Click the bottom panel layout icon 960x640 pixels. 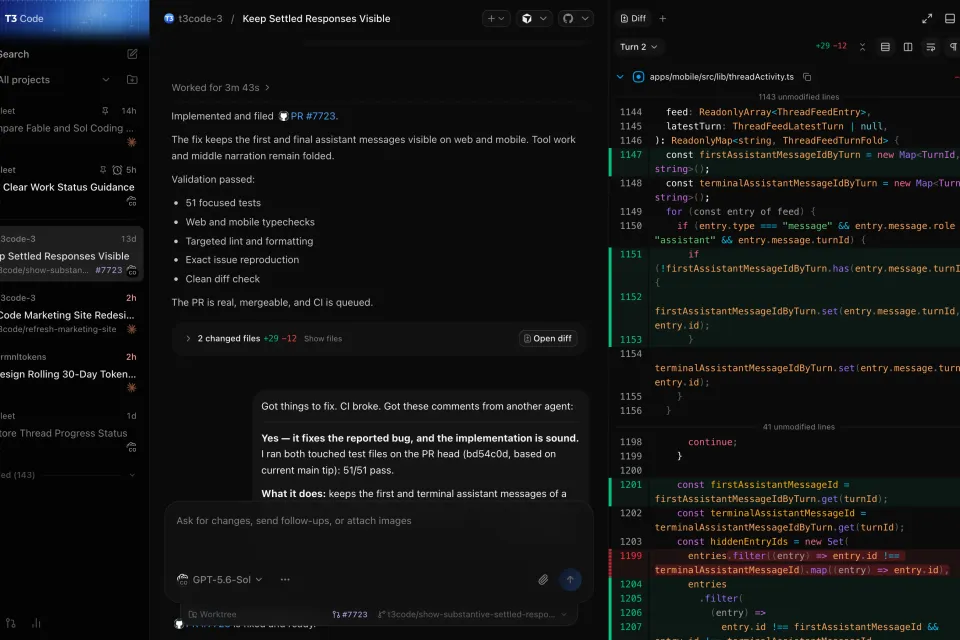tap(950, 18)
